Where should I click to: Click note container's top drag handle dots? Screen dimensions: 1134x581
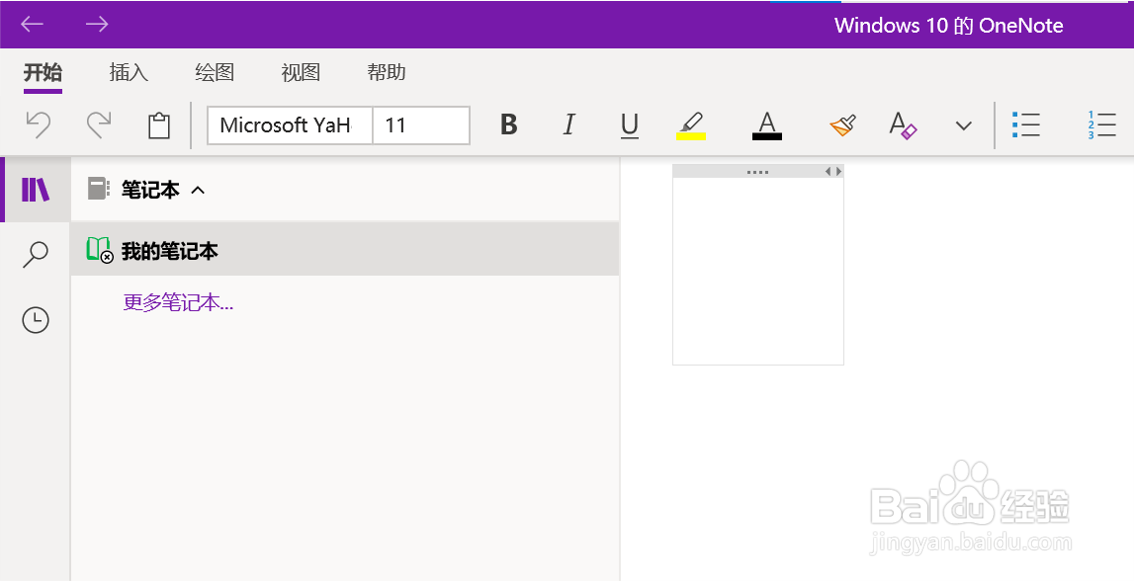click(x=757, y=172)
